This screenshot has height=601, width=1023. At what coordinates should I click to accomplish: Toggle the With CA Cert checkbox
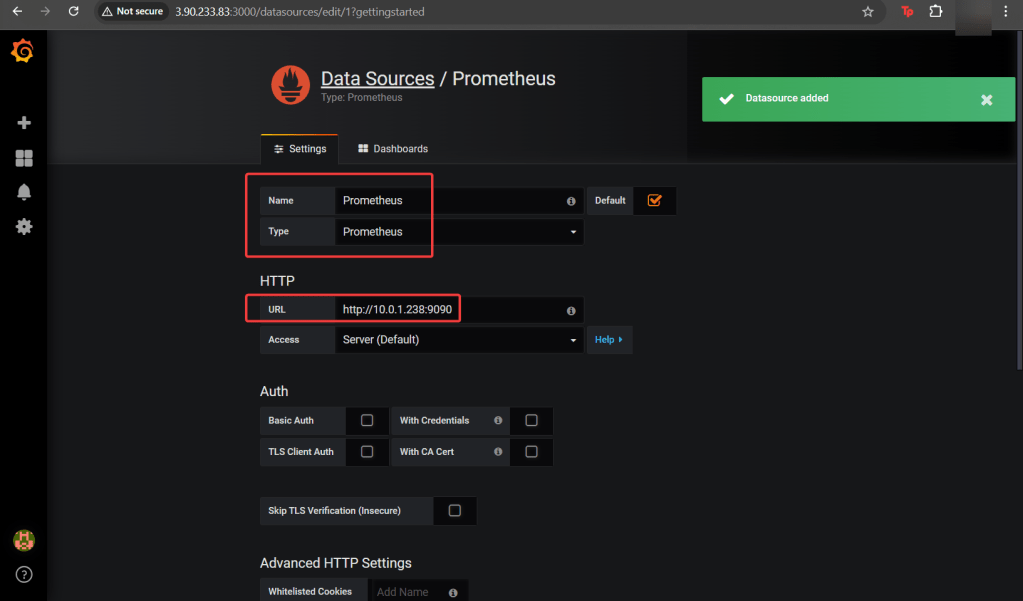(x=531, y=452)
